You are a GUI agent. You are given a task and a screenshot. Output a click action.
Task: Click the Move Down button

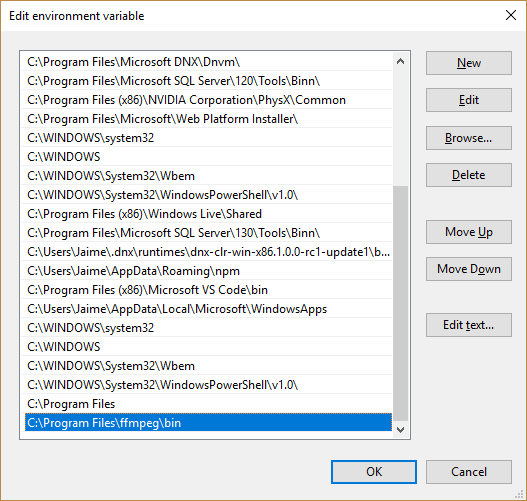tap(469, 269)
